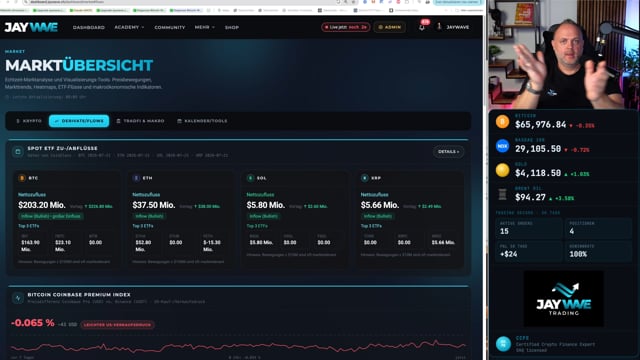Screen dimensions: 640x360
Task: Click the JAYWAVE logo in header
Action: click(x=31, y=27)
